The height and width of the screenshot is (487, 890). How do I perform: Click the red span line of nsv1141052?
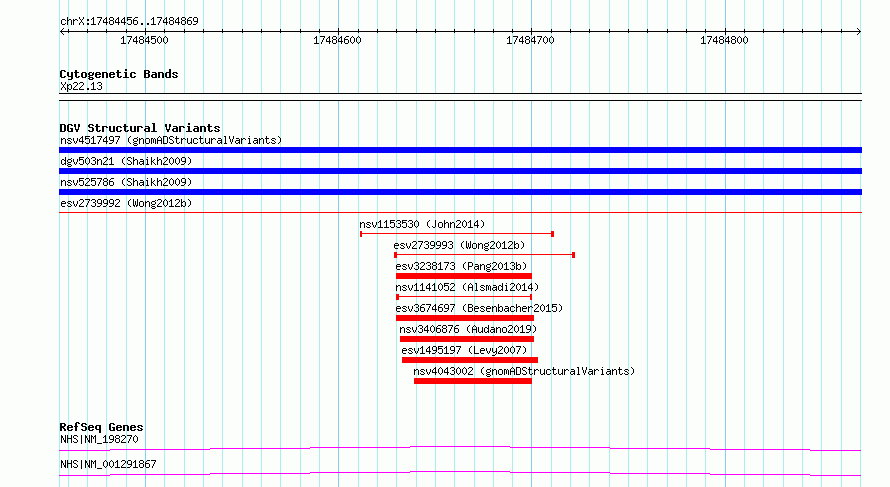(x=464, y=297)
